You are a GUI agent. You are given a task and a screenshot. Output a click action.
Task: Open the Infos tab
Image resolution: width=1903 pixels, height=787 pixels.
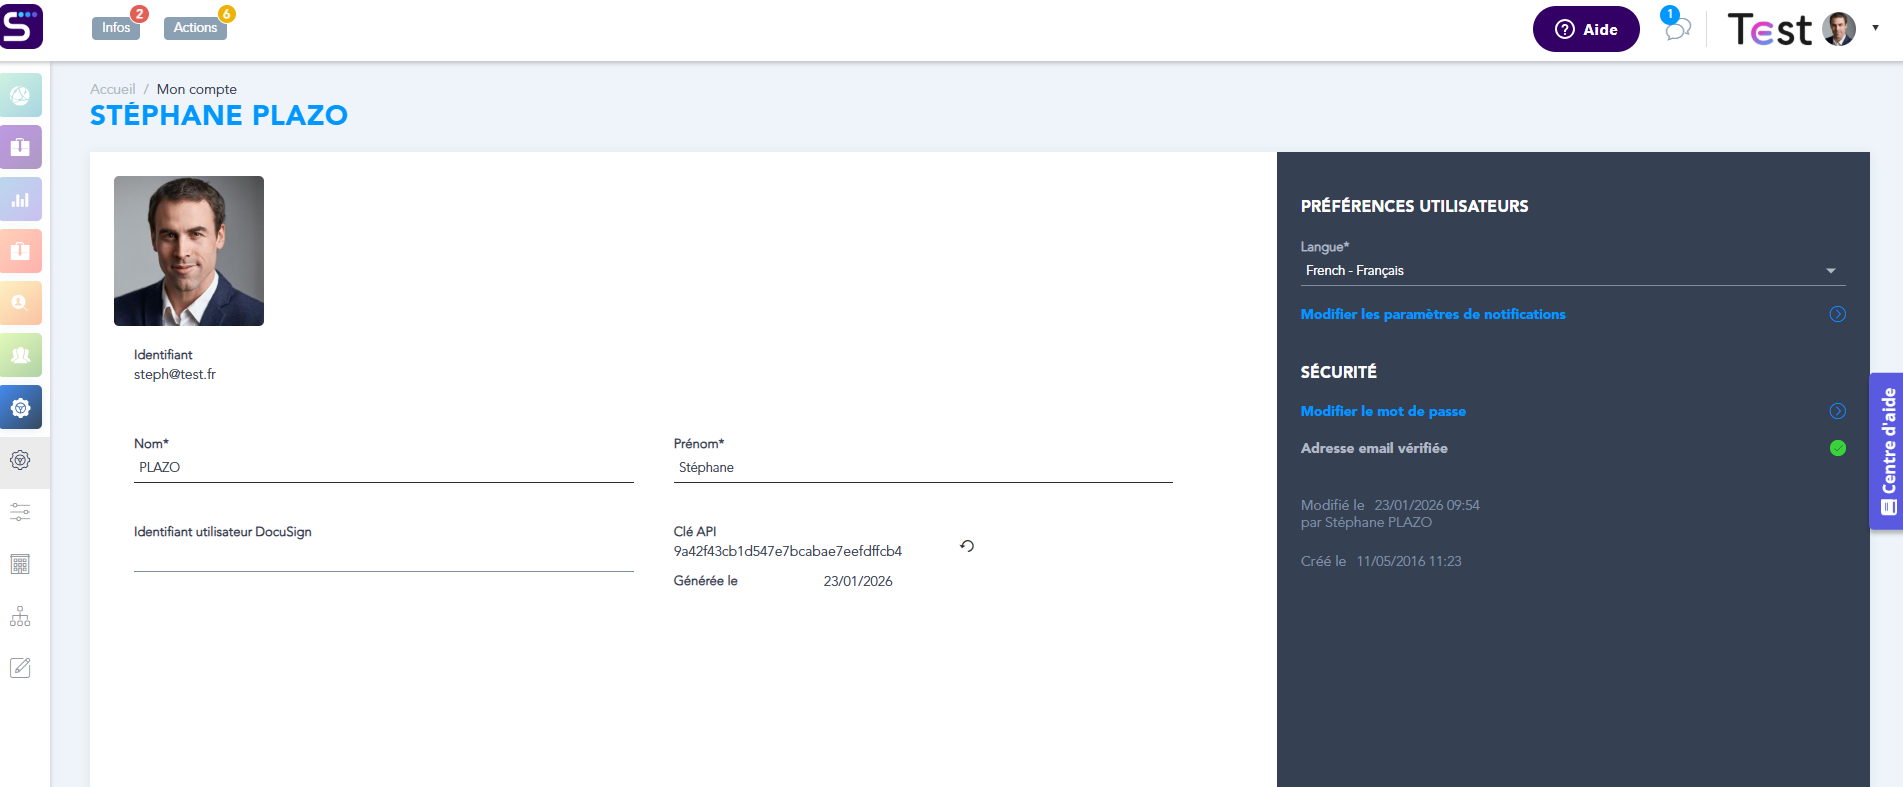tap(116, 28)
